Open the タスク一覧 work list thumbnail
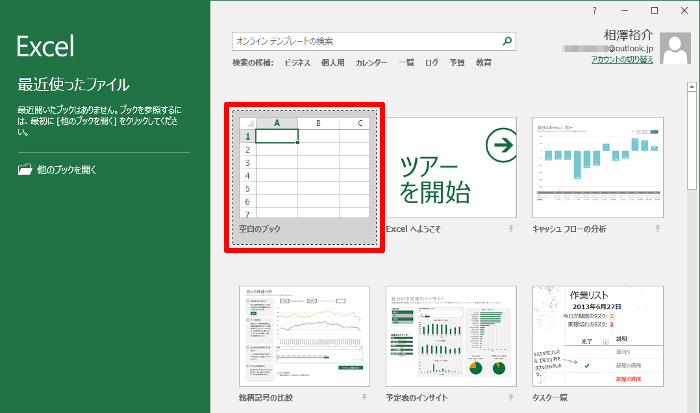 598,336
